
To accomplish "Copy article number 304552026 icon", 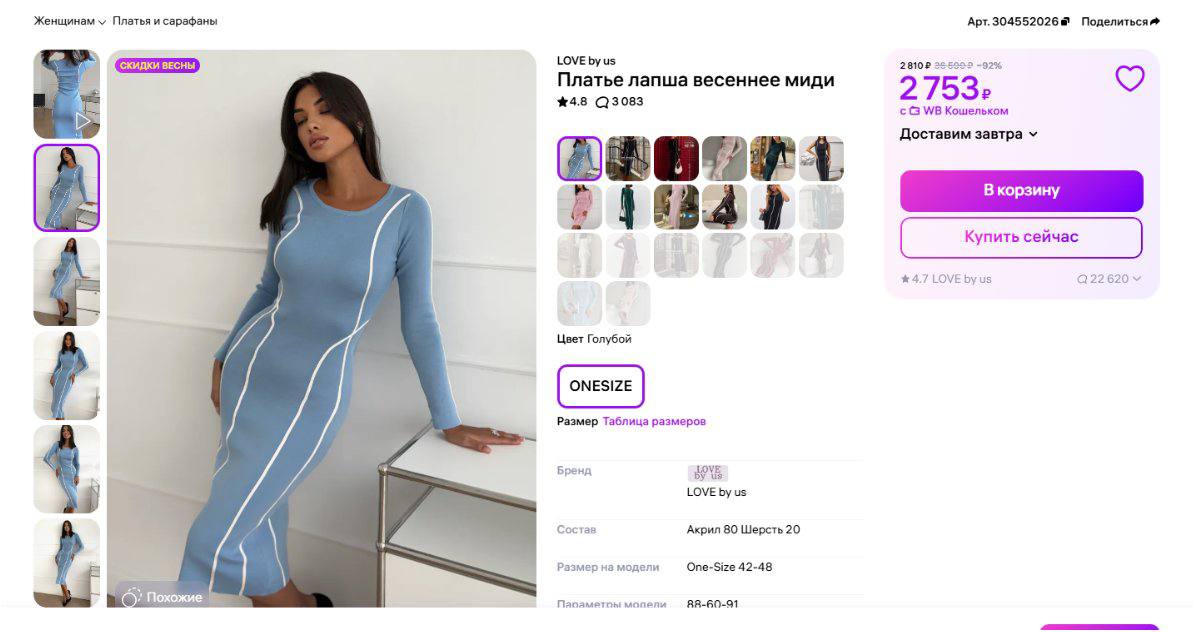I will (1065, 21).
